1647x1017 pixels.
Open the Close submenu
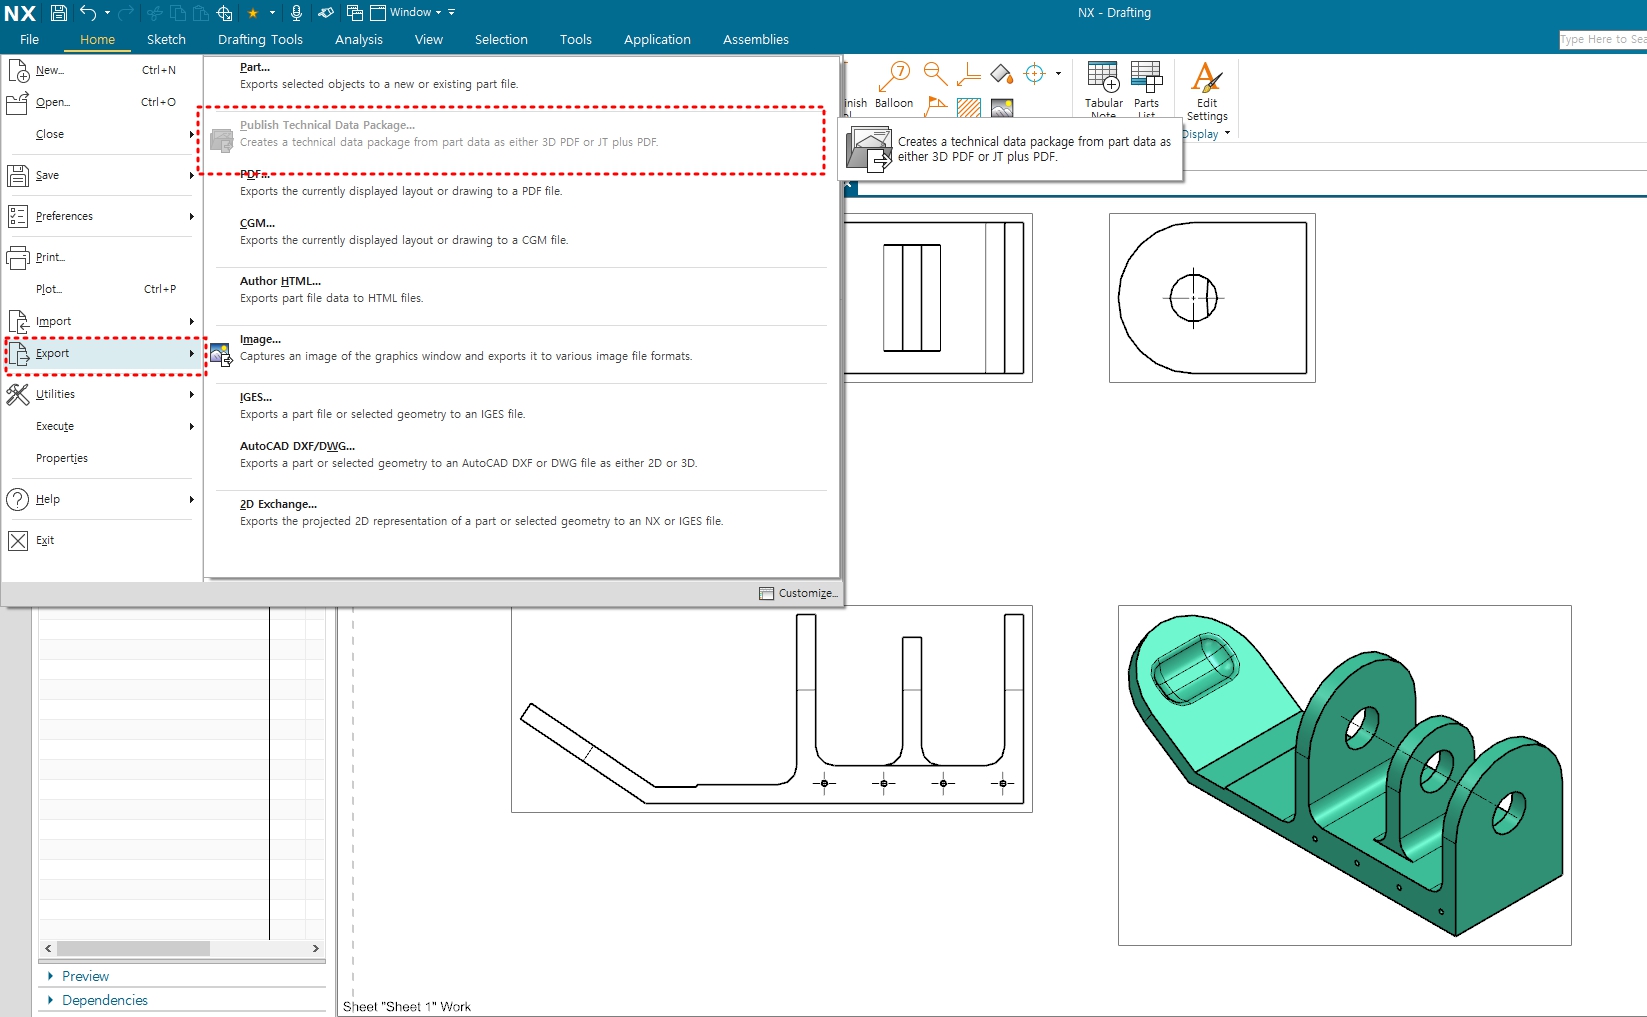[x=100, y=134]
